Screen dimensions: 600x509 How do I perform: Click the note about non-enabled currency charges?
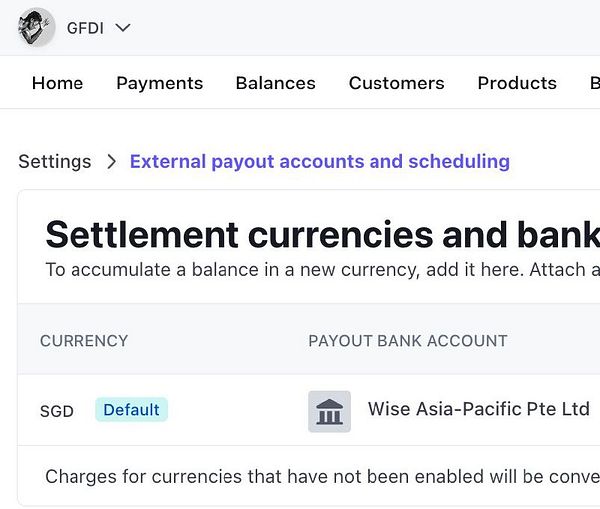point(321,476)
